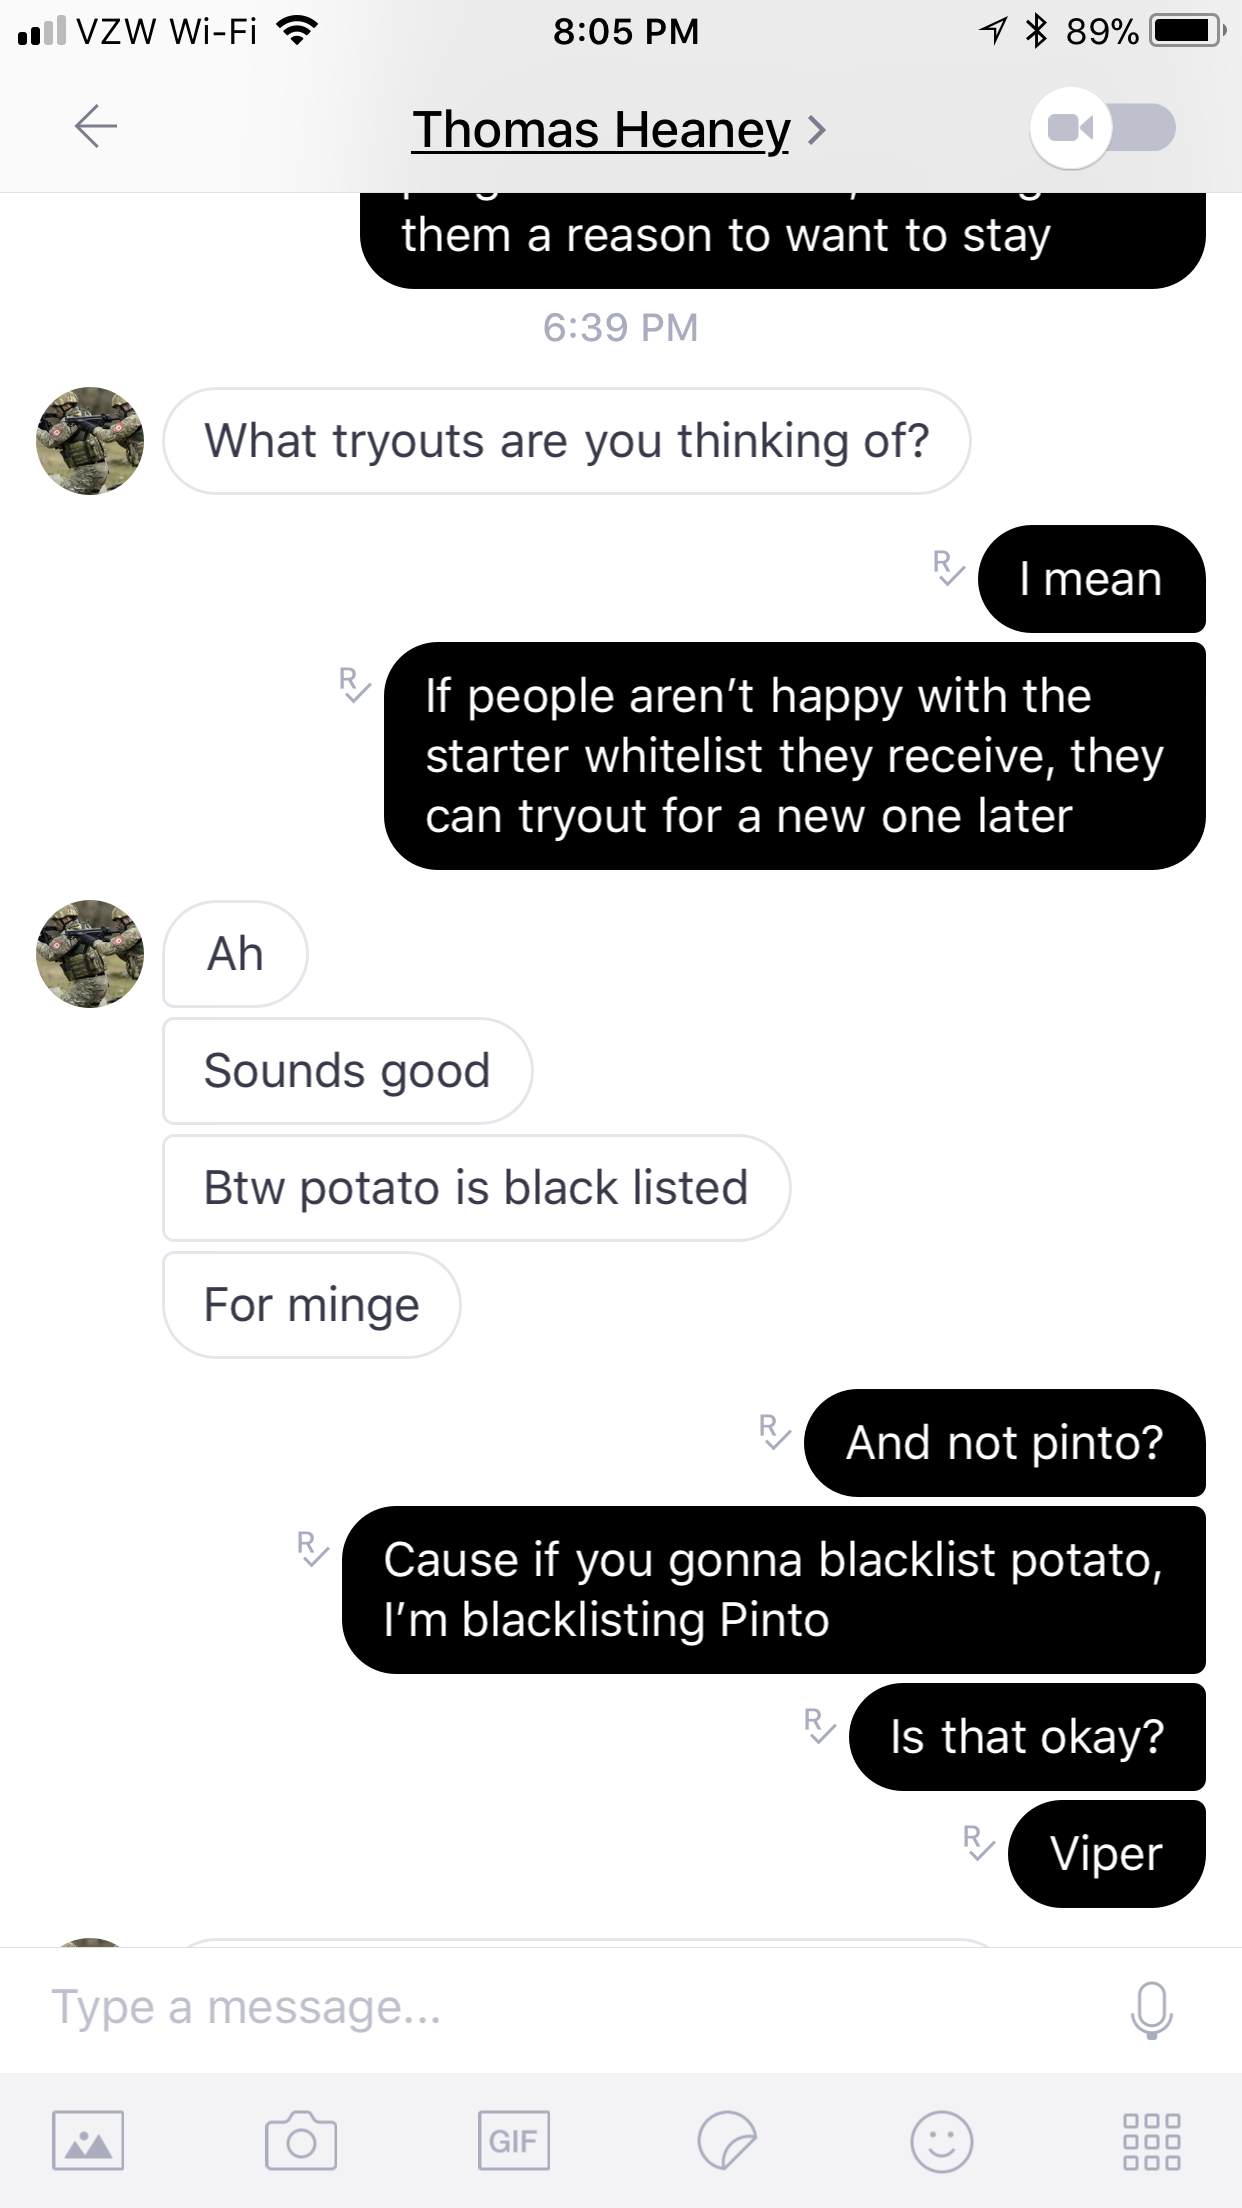The height and width of the screenshot is (2208, 1242).
Task: Open the emoji smiley picker
Action: pyautogui.click(x=941, y=2141)
